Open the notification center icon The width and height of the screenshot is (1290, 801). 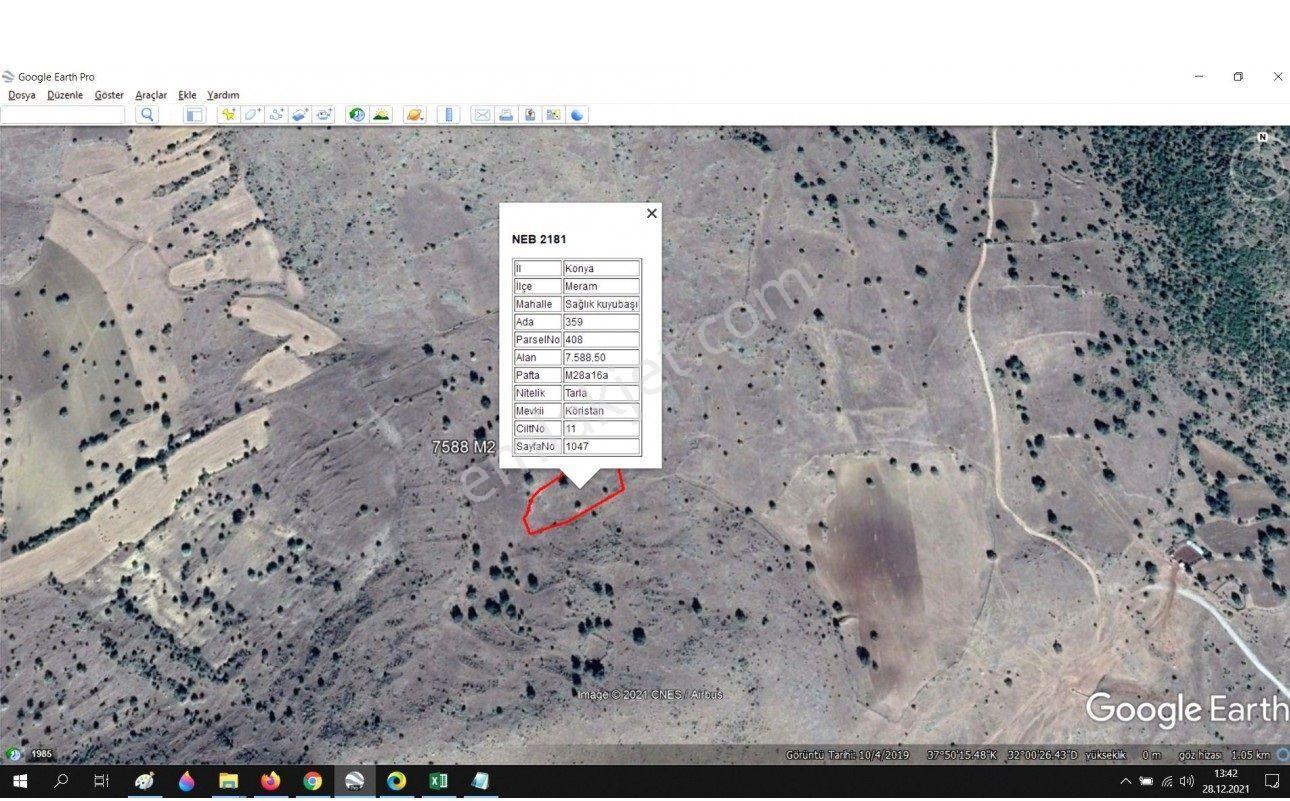[1272, 781]
